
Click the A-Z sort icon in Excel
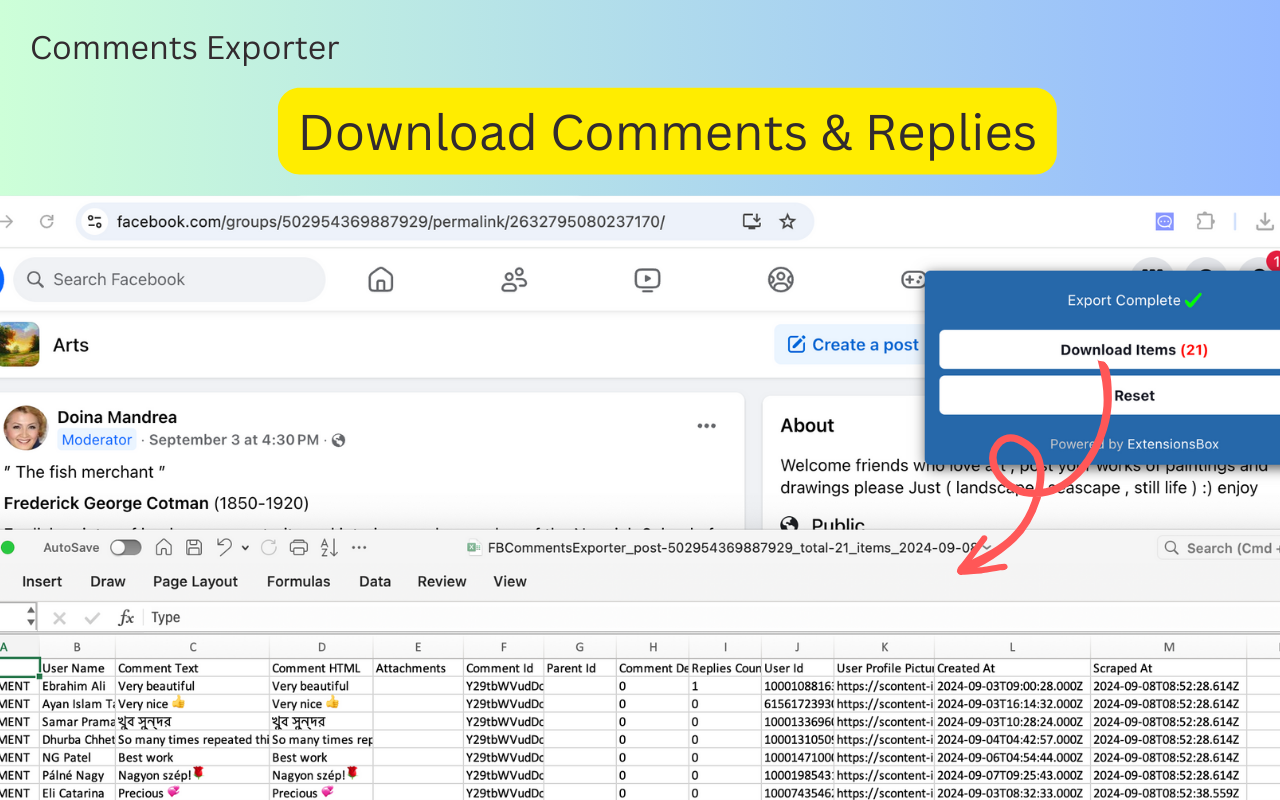(329, 548)
